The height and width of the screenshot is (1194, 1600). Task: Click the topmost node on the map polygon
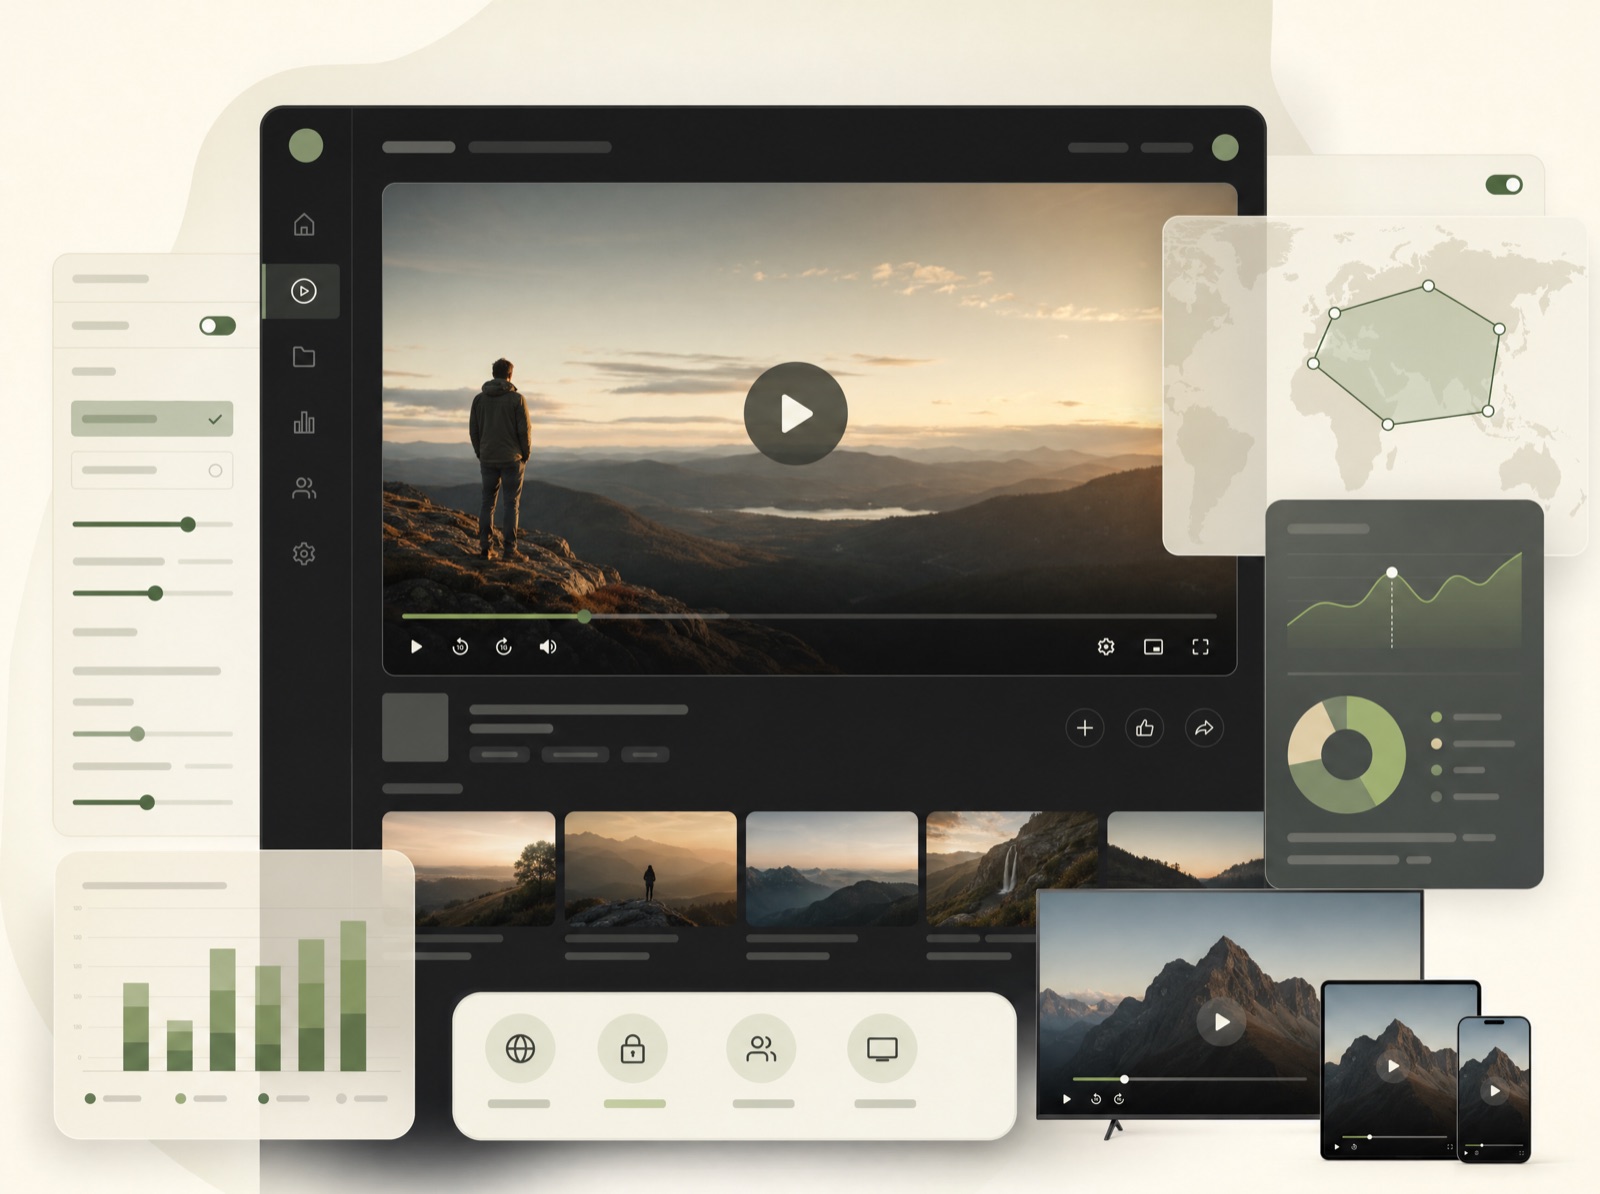click(x=1429, y=286)
